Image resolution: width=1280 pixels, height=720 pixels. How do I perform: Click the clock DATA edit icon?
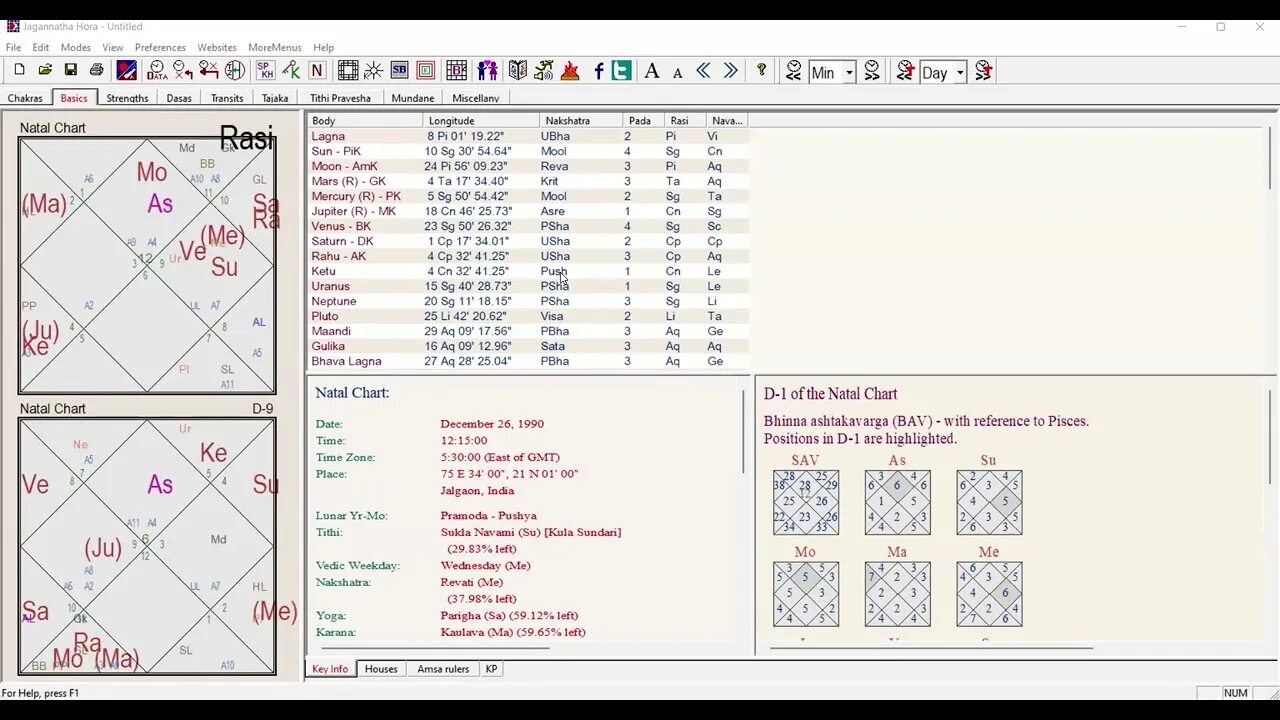[x=157, y=70]
